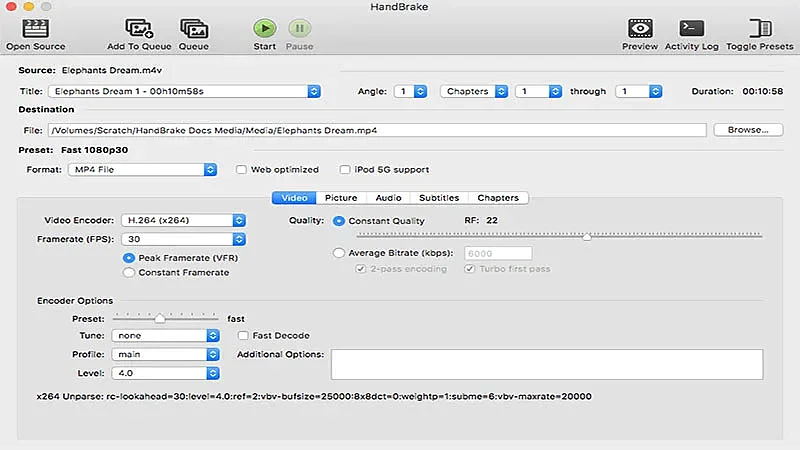Screen dimensions: 800x450
Task: Show the Activity Log terminal icon
Action: 691,29
